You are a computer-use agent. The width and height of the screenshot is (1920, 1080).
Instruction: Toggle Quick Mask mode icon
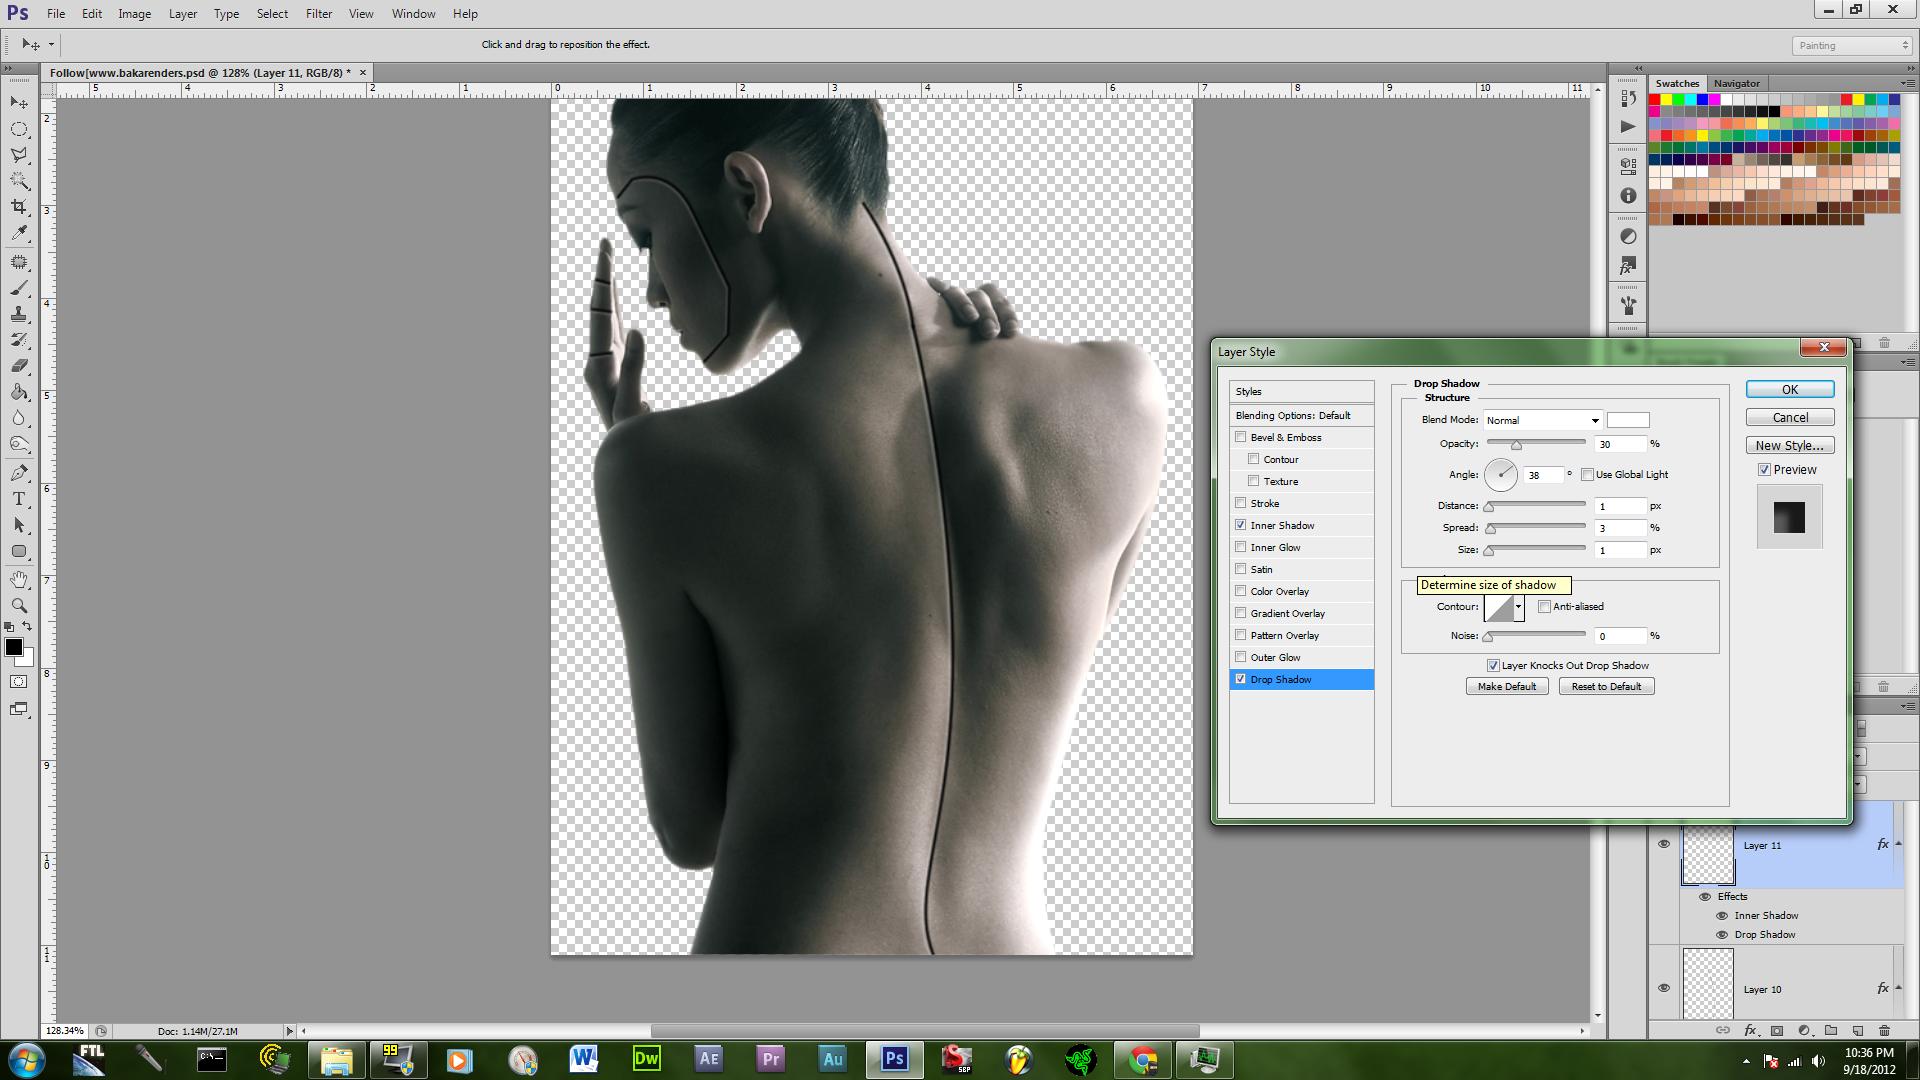pos(19,682)
